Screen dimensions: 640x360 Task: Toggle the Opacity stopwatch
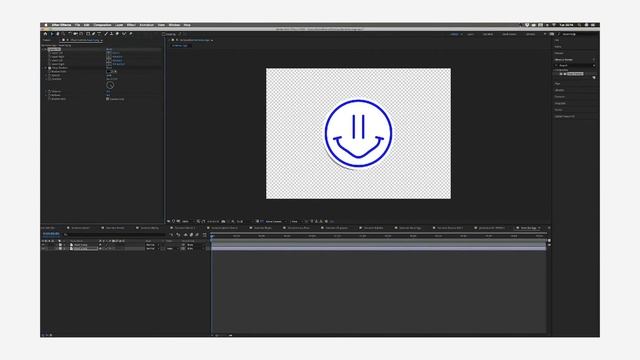(x=49, y=75)
